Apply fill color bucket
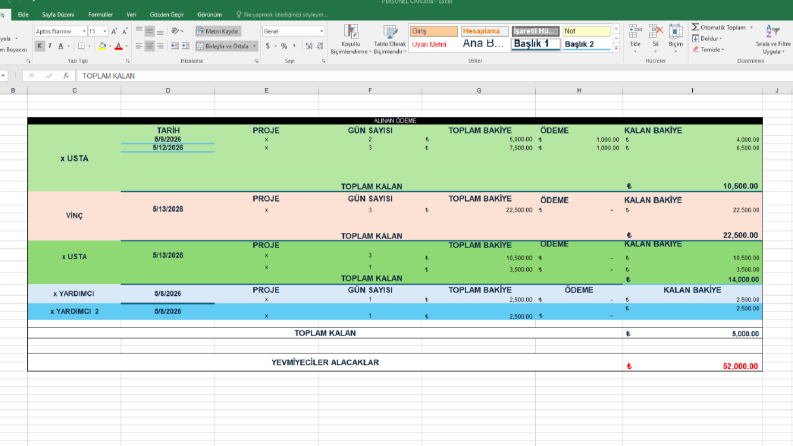The image size is (793, 446). coord(102,46)
